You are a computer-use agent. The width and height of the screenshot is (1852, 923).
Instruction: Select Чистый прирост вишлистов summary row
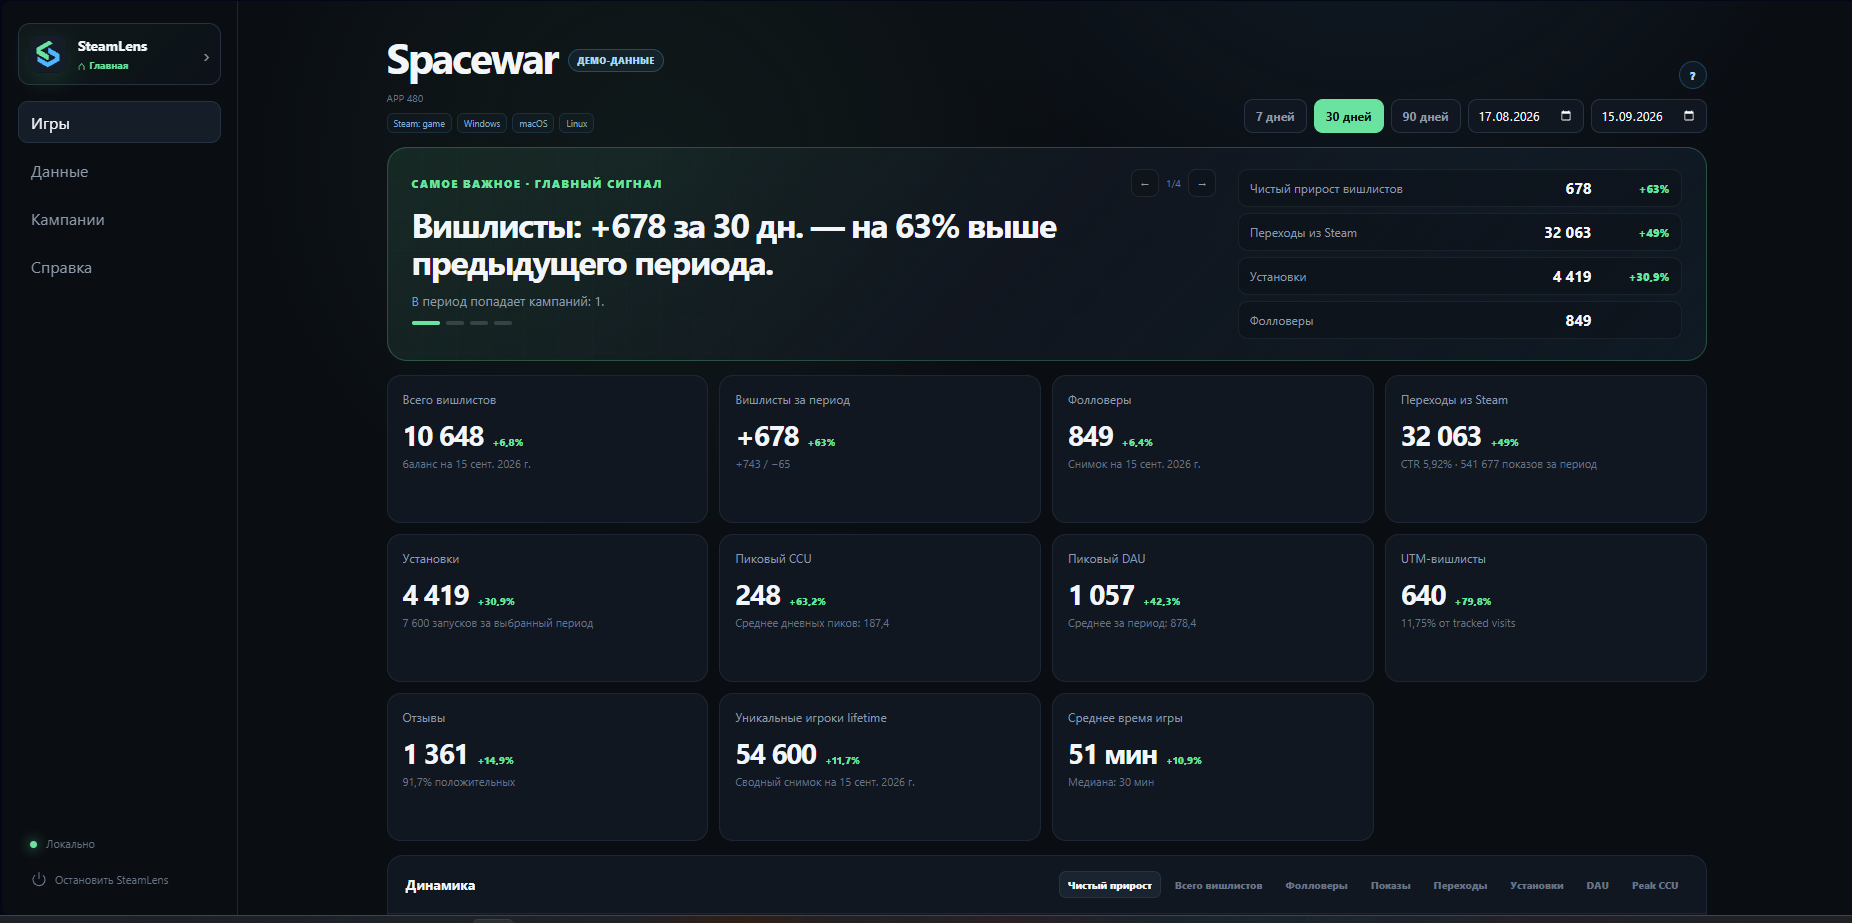(x=1460, y=189)
